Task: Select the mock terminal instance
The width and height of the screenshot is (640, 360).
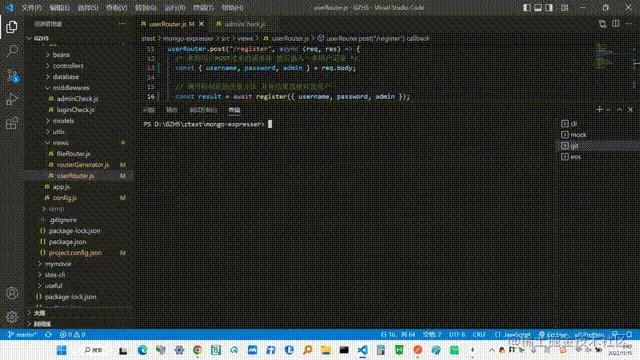Action: click(598, 135)
